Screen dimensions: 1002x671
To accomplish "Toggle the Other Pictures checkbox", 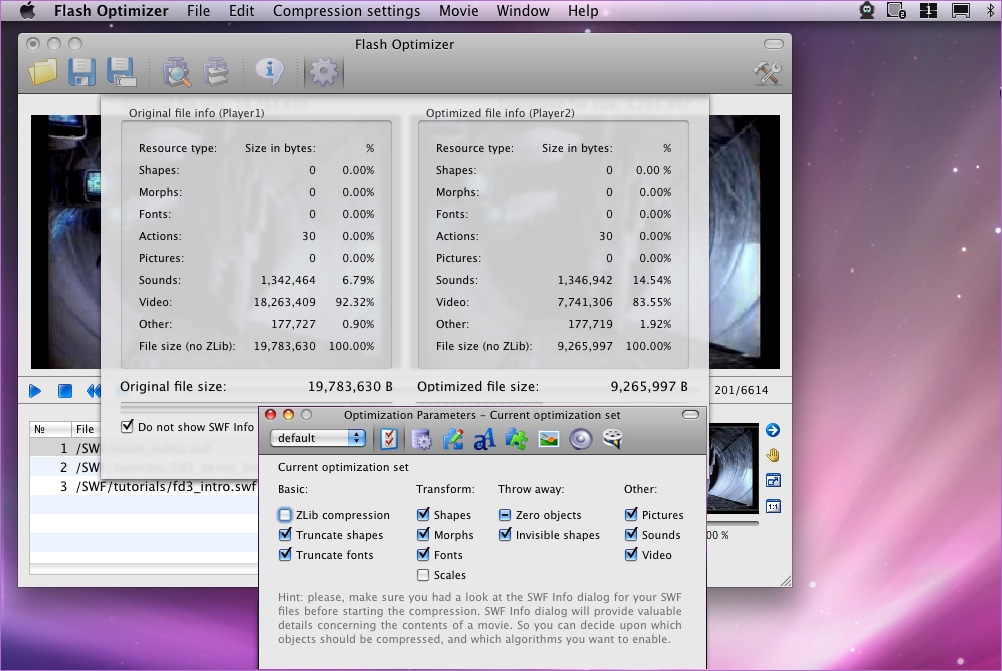I will pos(631,514).
